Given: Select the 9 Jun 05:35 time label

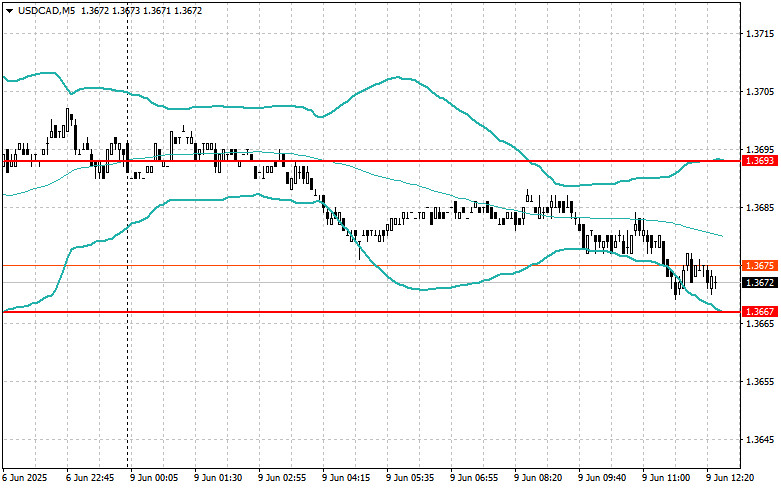Looking at the screenshot, I should [410, 478].
